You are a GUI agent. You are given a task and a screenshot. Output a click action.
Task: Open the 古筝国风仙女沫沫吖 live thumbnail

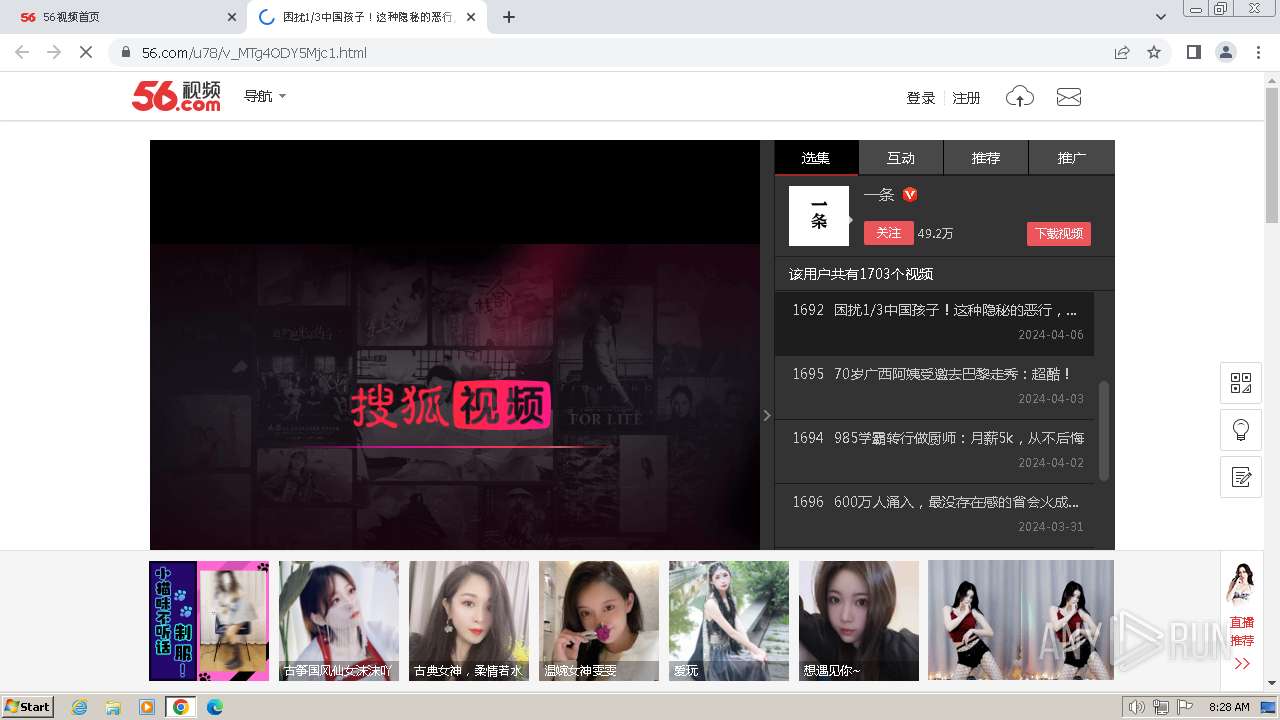pos(339,621)
